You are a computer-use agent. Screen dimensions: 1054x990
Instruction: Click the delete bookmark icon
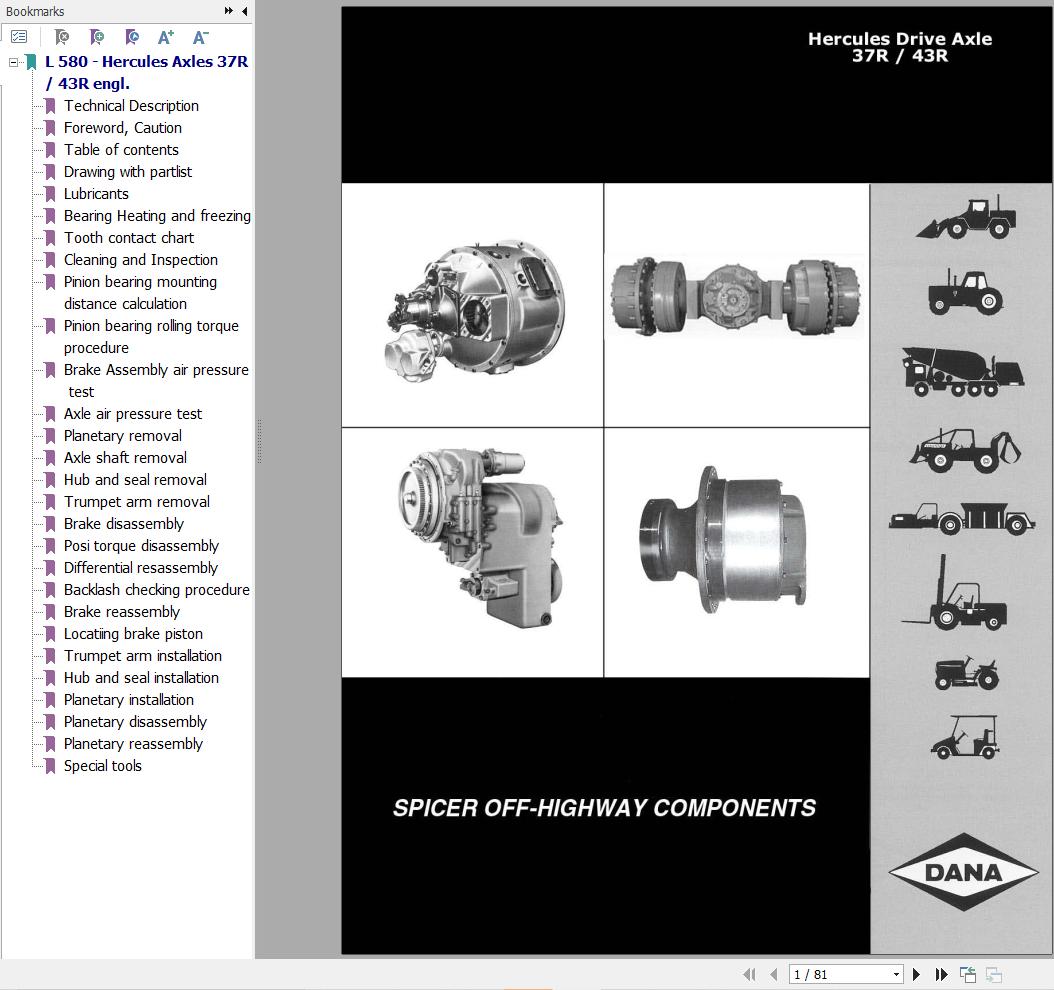[62, 36]
